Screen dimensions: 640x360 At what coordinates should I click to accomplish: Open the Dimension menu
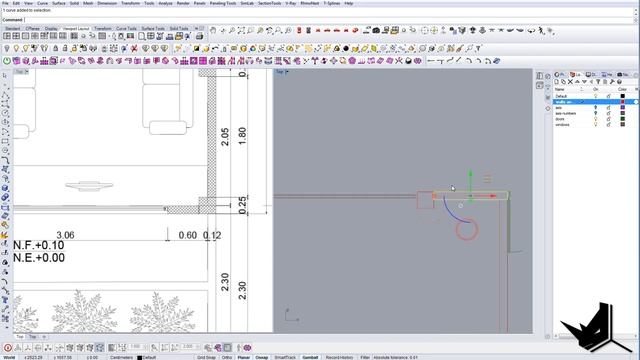(107, 3)
